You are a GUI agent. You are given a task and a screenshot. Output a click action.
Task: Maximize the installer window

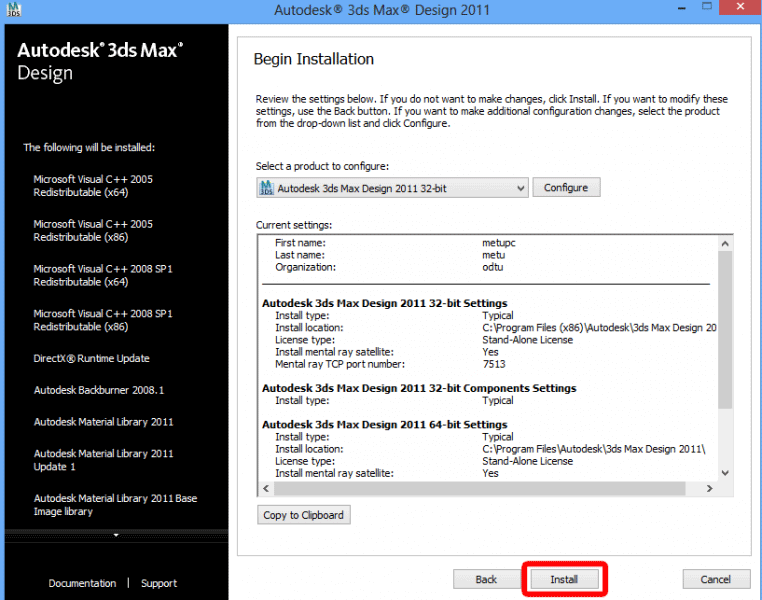pos(707,7)
